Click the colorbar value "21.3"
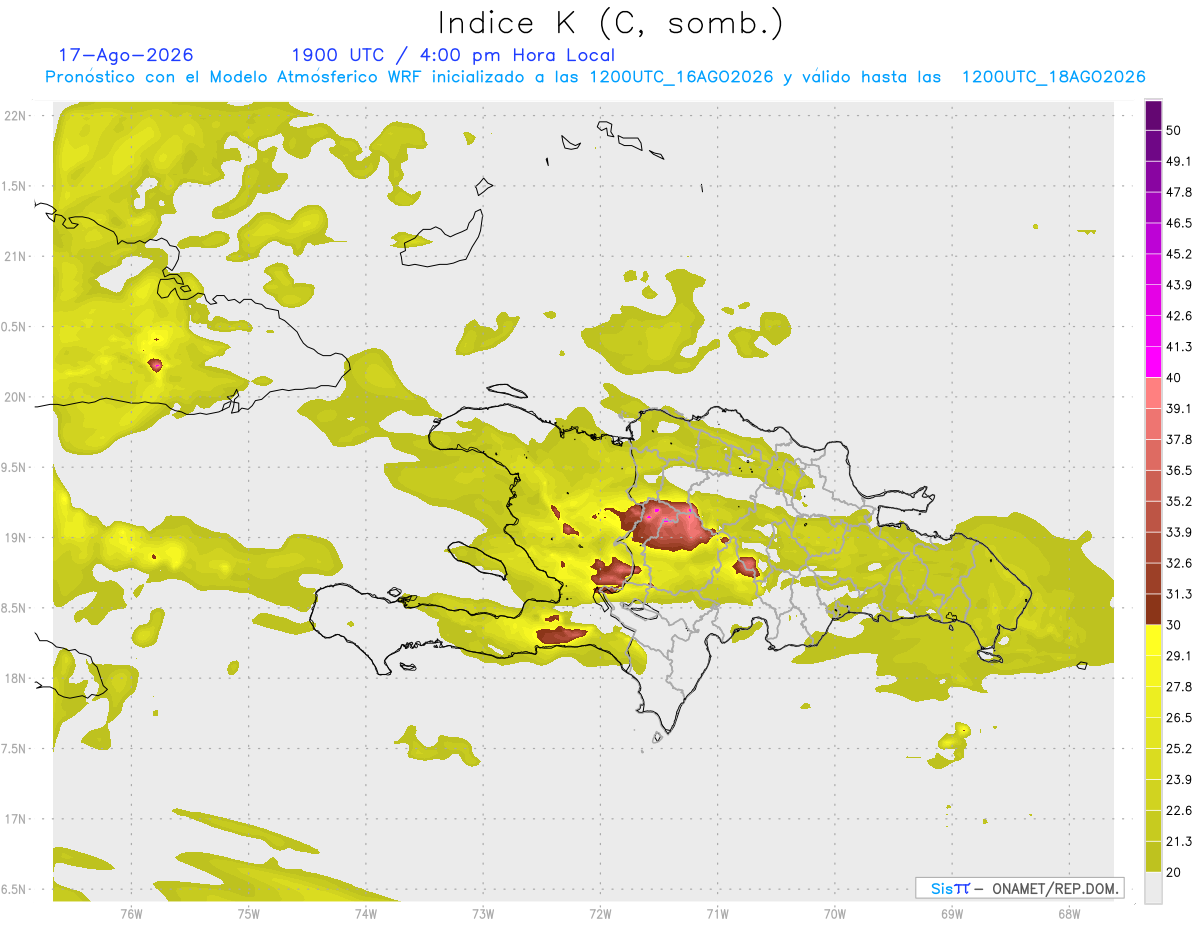1200x927 pixels. (1180, 841)
